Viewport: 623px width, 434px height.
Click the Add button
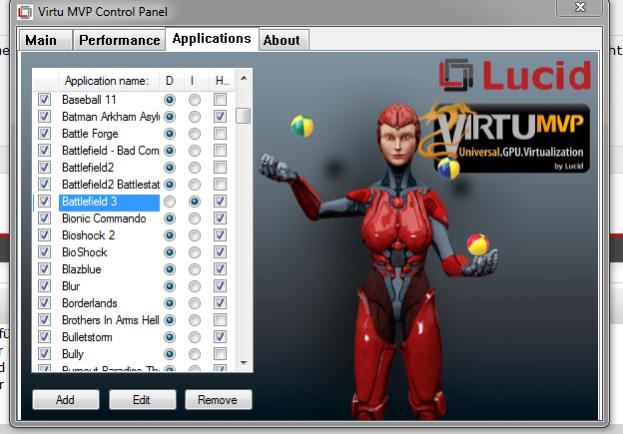coord(66,399)
